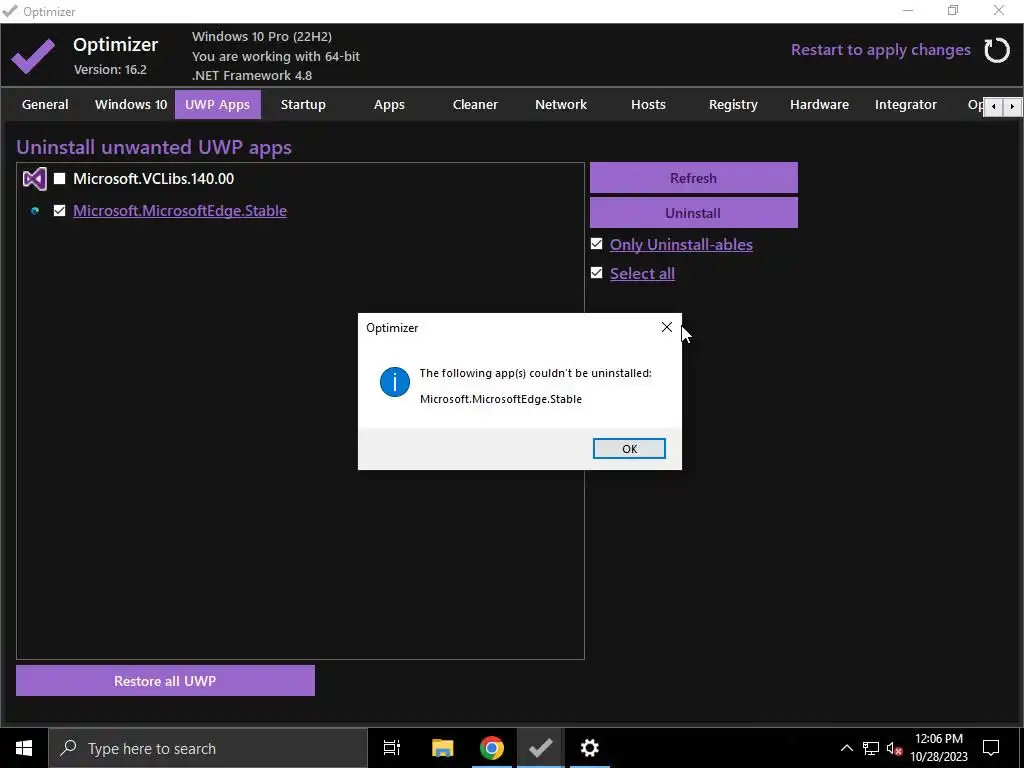
Task: Click the Version: 16.2 text
Action: click(110, 69)
